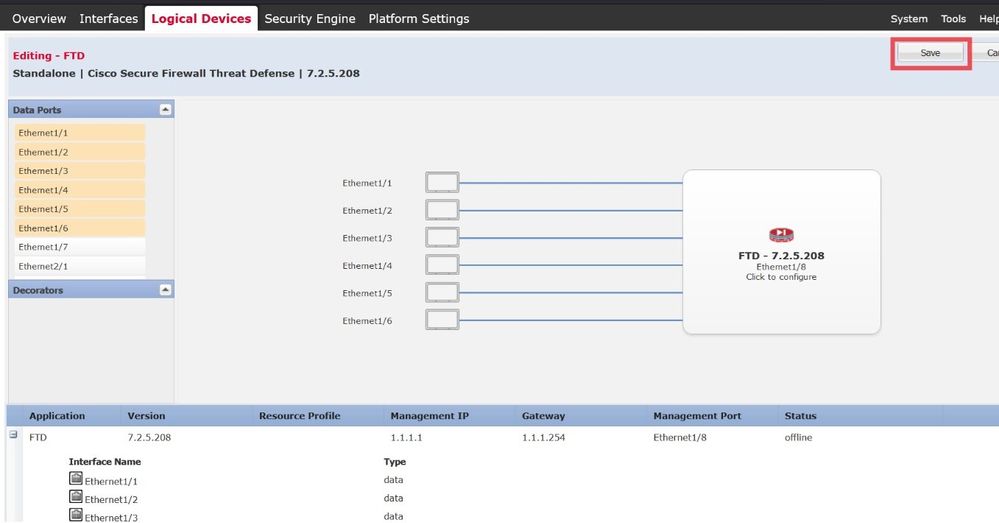Click the Management IP column header
This screenshot has height=523, width=999.
click(429, 415)
